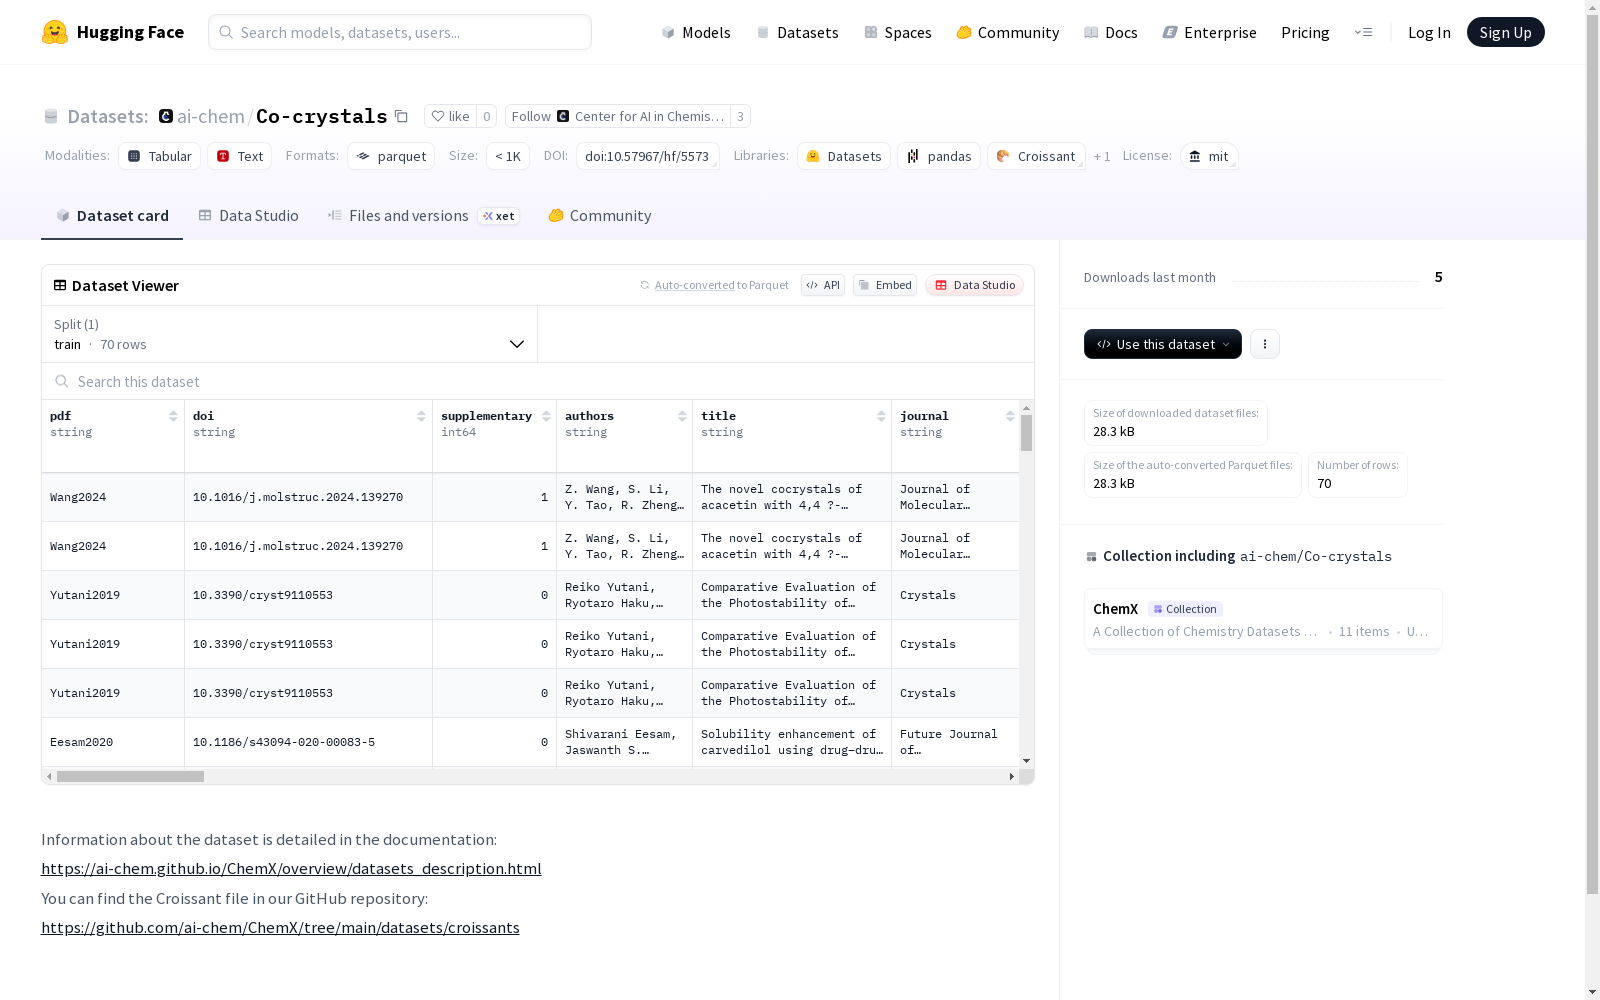Click the Log In link
This screenshot has height=1000, width=1600.
pos(1429,32)
